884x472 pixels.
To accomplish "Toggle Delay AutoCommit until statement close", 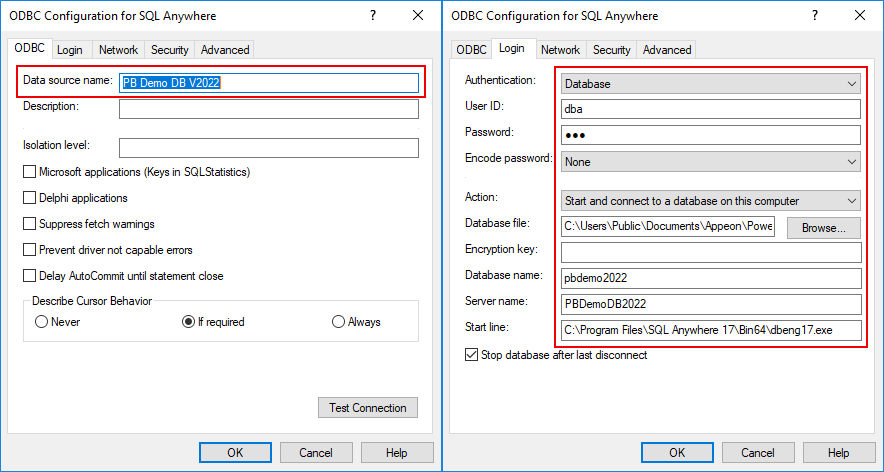I will (30, 276).
